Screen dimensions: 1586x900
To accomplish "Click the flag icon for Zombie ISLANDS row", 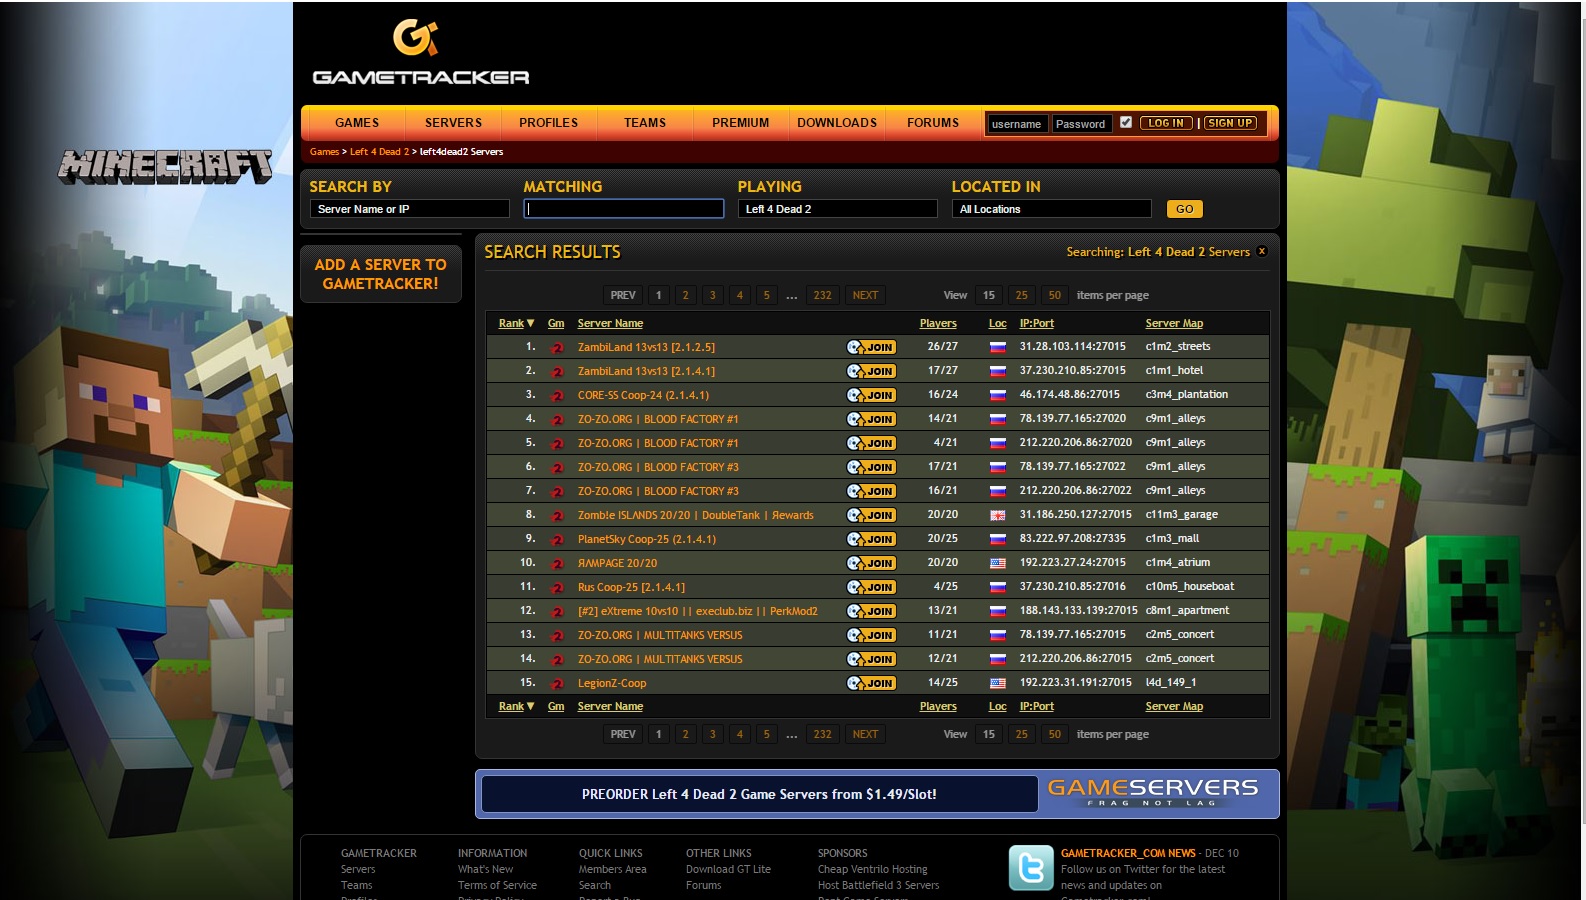I will [x=997, y=515].
